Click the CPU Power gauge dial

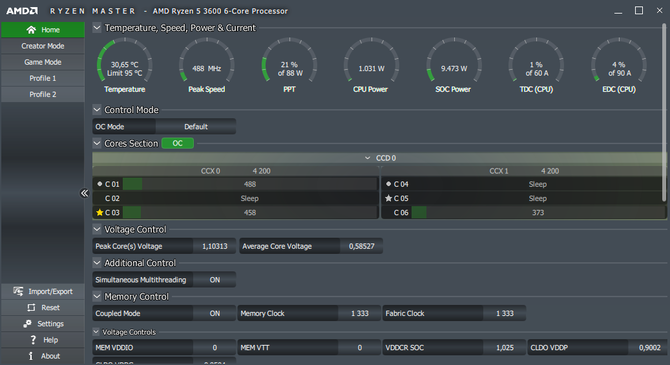tap(371, 61)
